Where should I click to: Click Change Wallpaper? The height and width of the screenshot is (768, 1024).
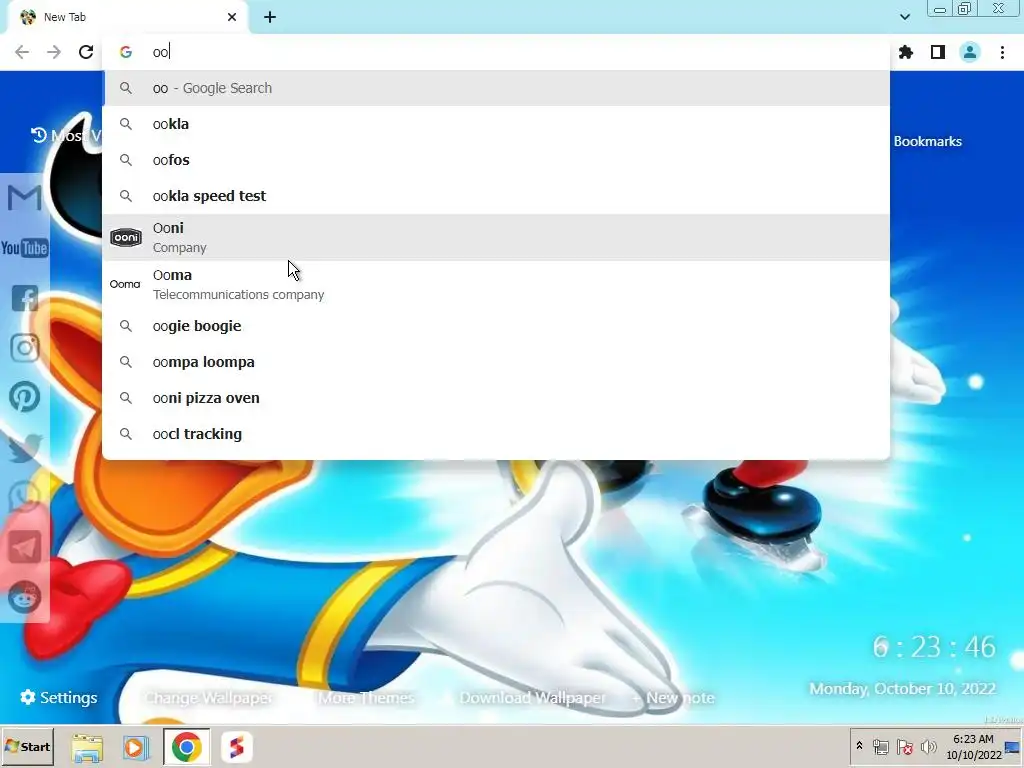[208, 698]
